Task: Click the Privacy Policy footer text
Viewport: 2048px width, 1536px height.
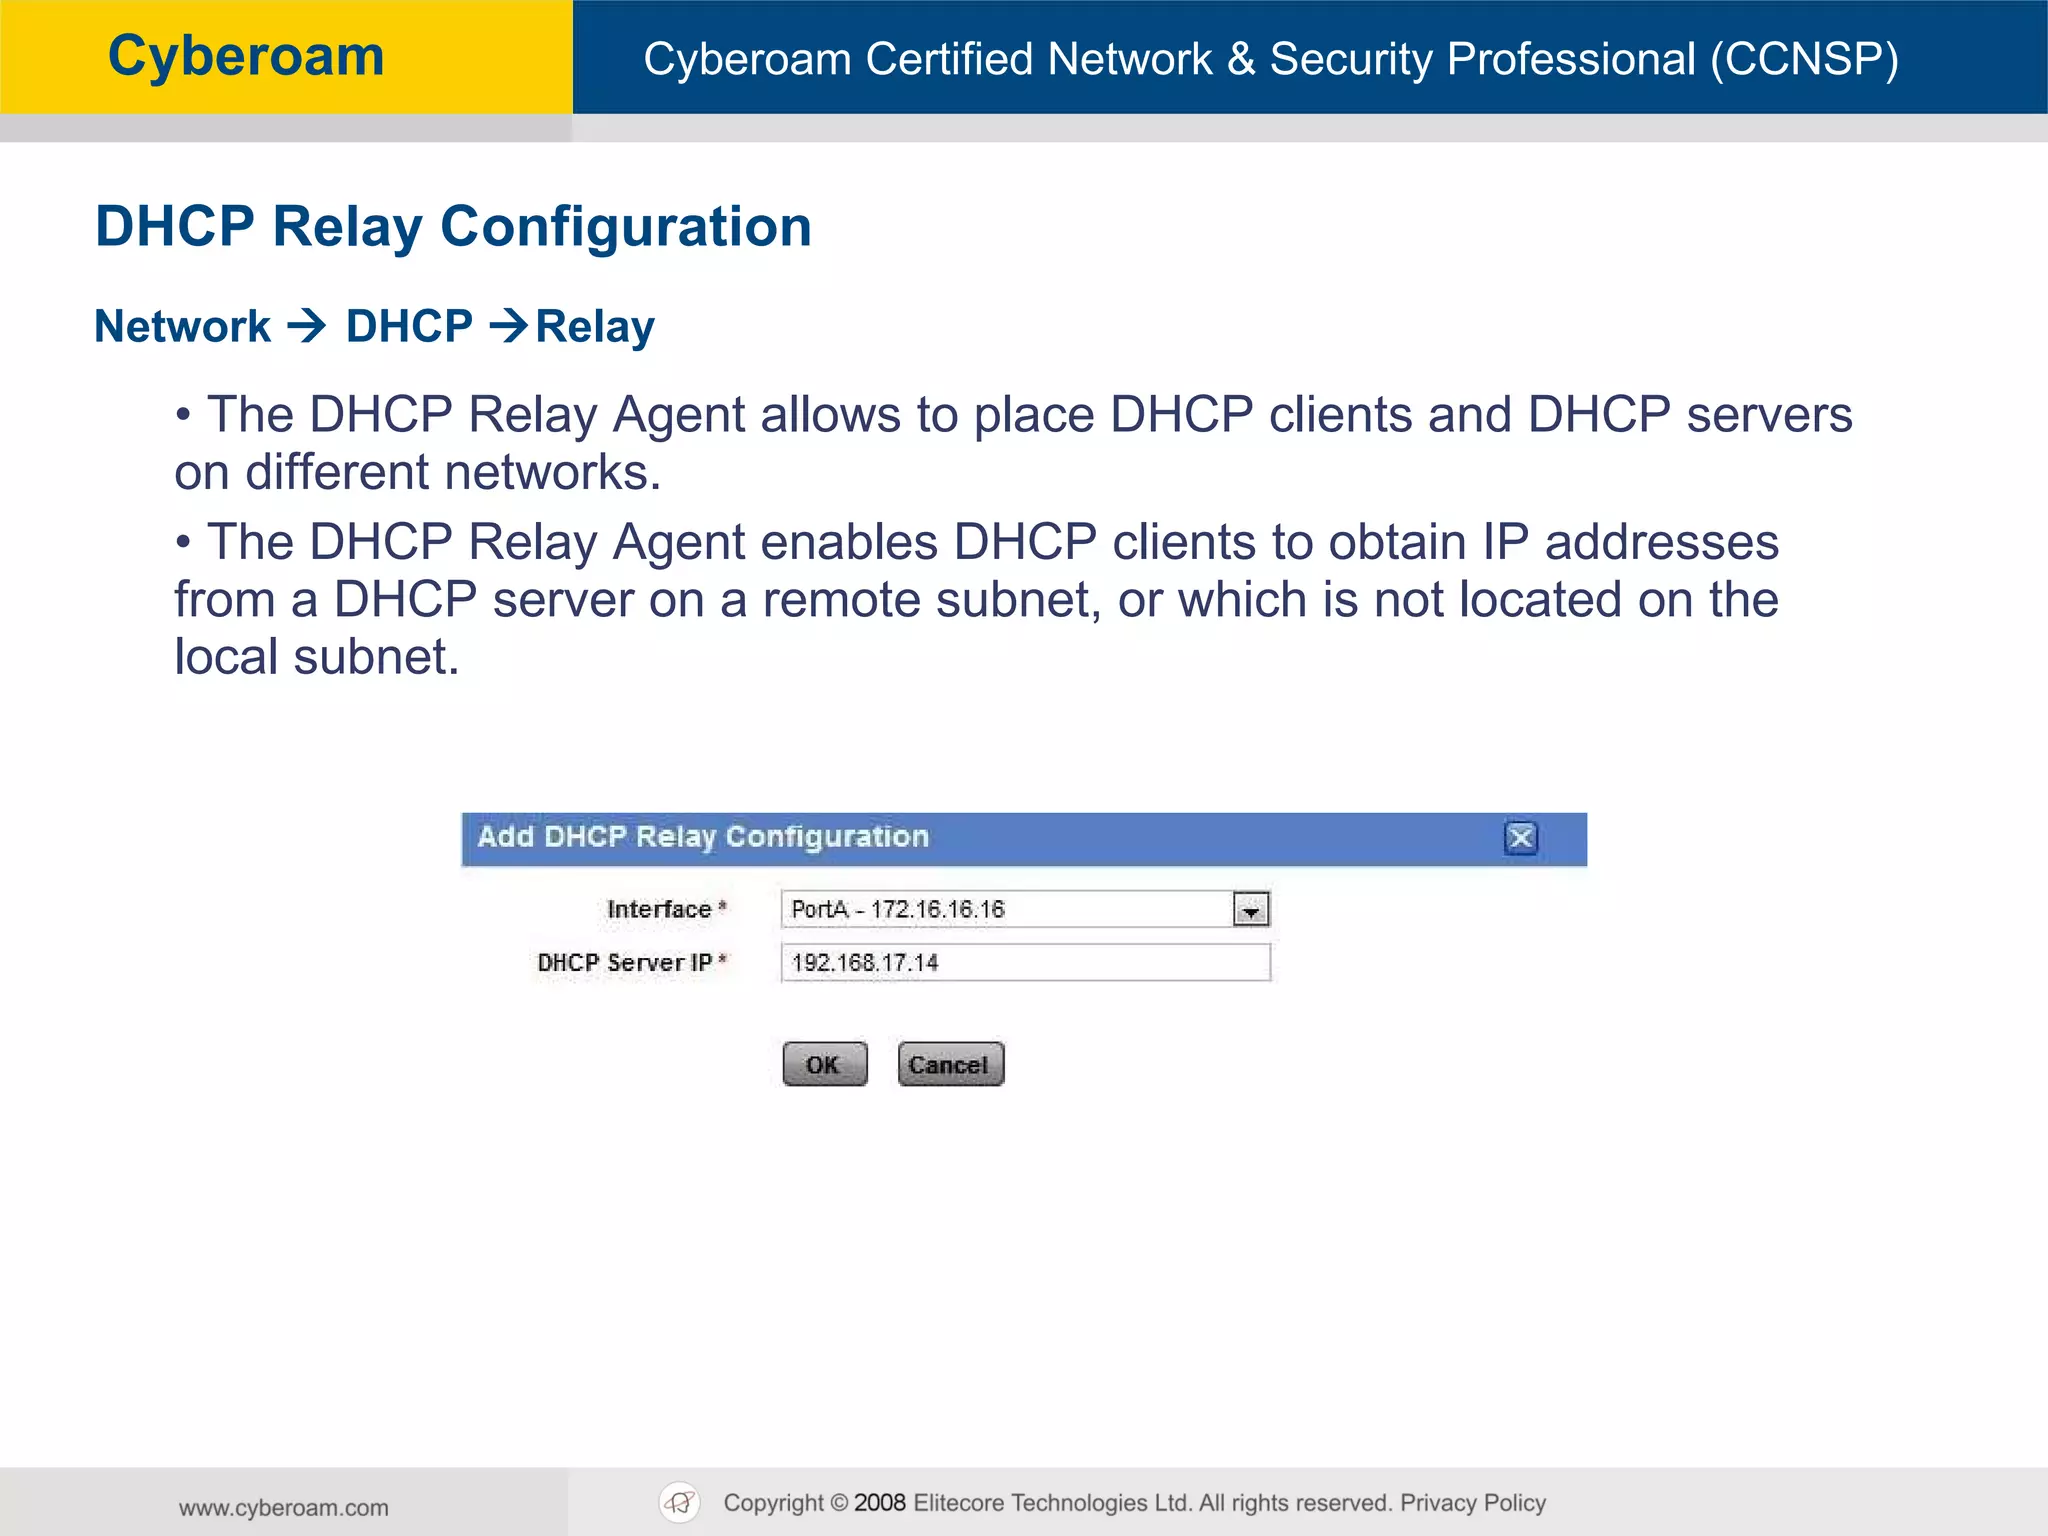Action: tap(1473, 1503)
